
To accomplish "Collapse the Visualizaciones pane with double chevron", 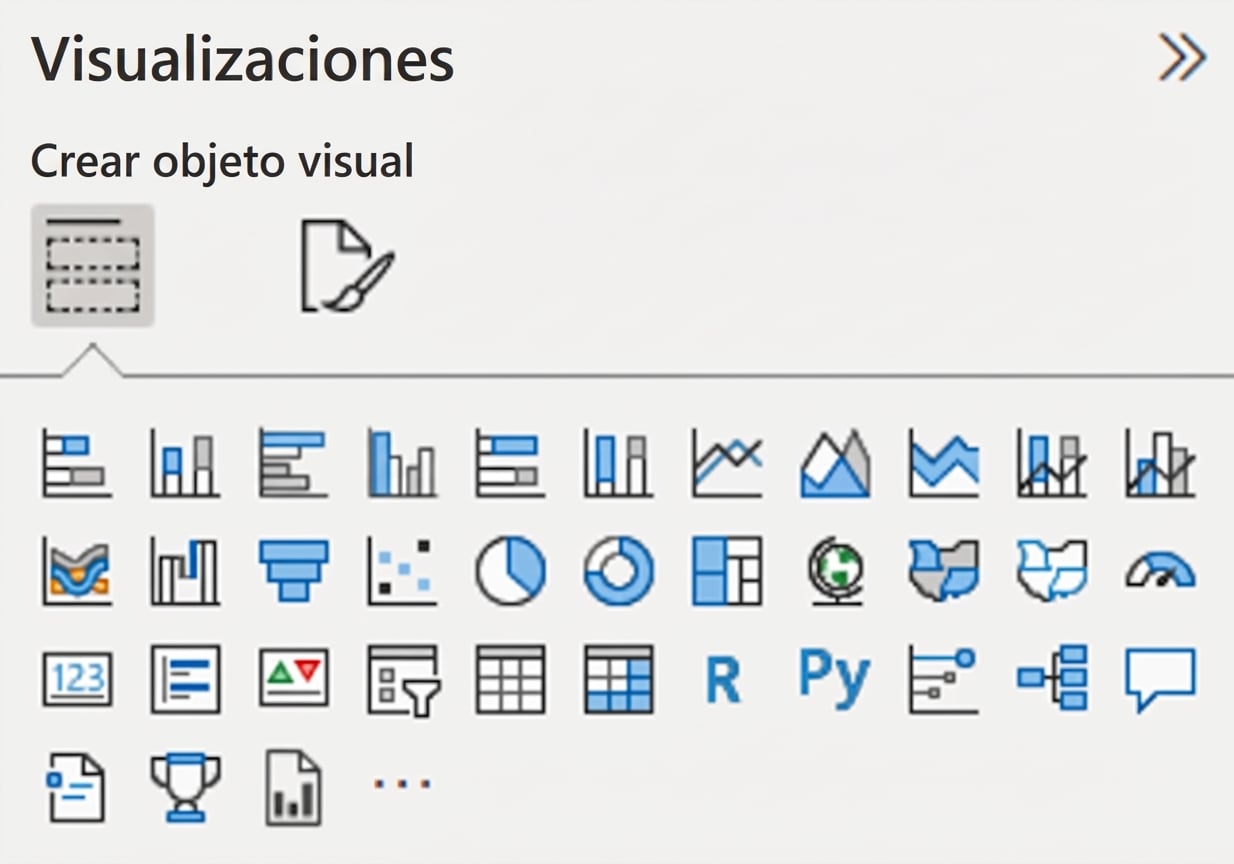I will pyautogui.click(x=1182, y=60).
